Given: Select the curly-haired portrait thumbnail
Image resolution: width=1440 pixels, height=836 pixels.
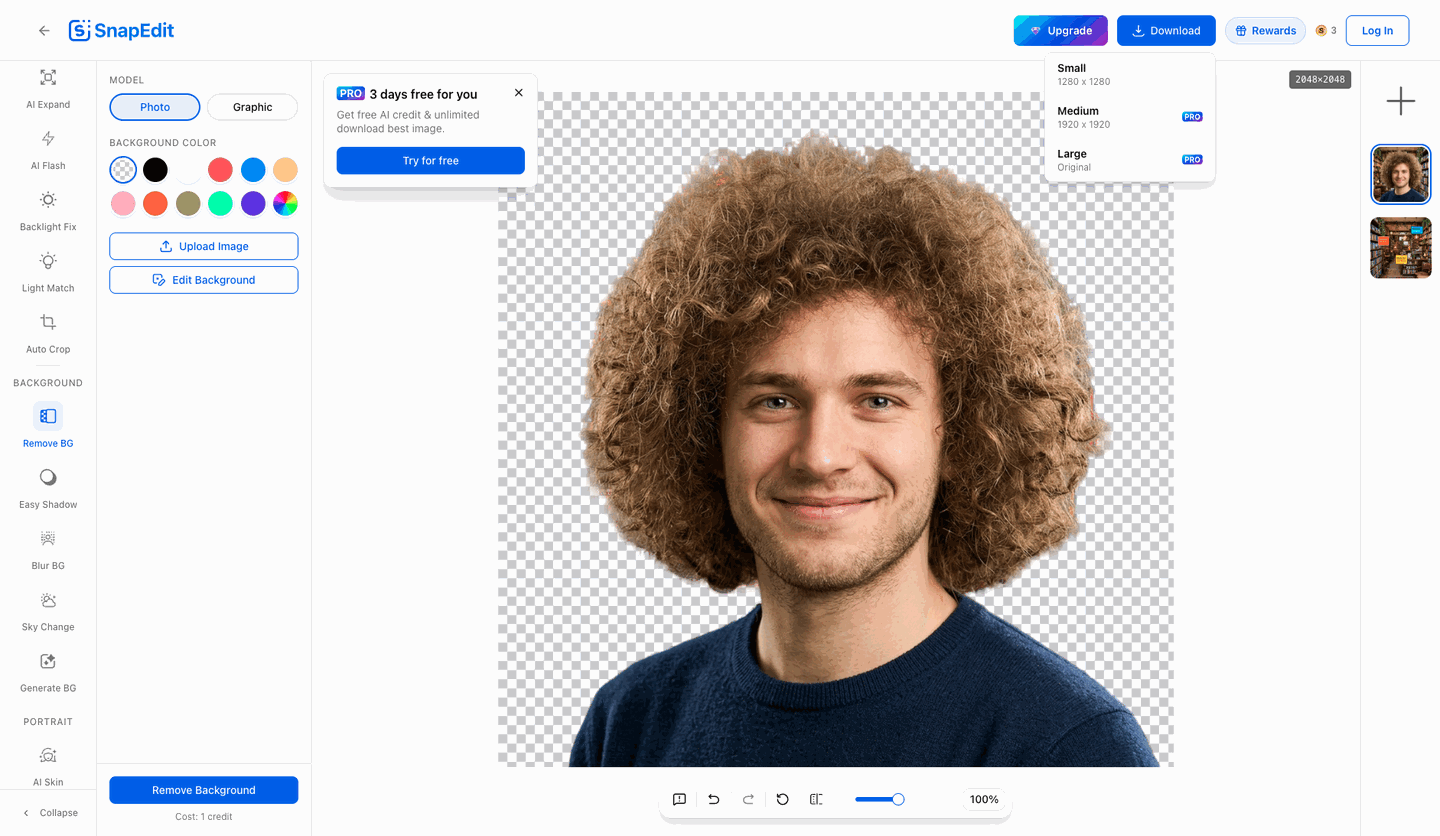Looking at the screenshot, I should pos(1401,174).
